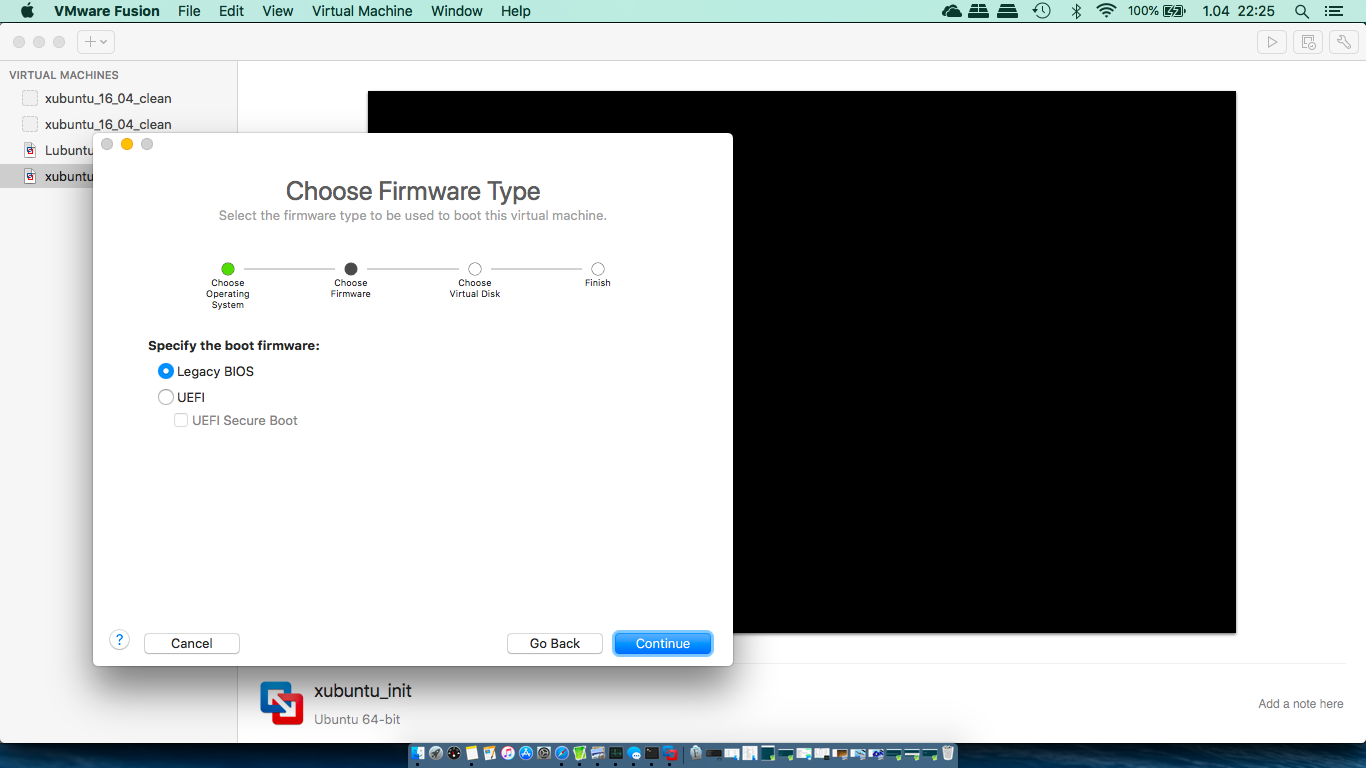Click the Ubuntu 64-bit label
This screenshot has width=1366, height=768.
click(x=357, y=719)
